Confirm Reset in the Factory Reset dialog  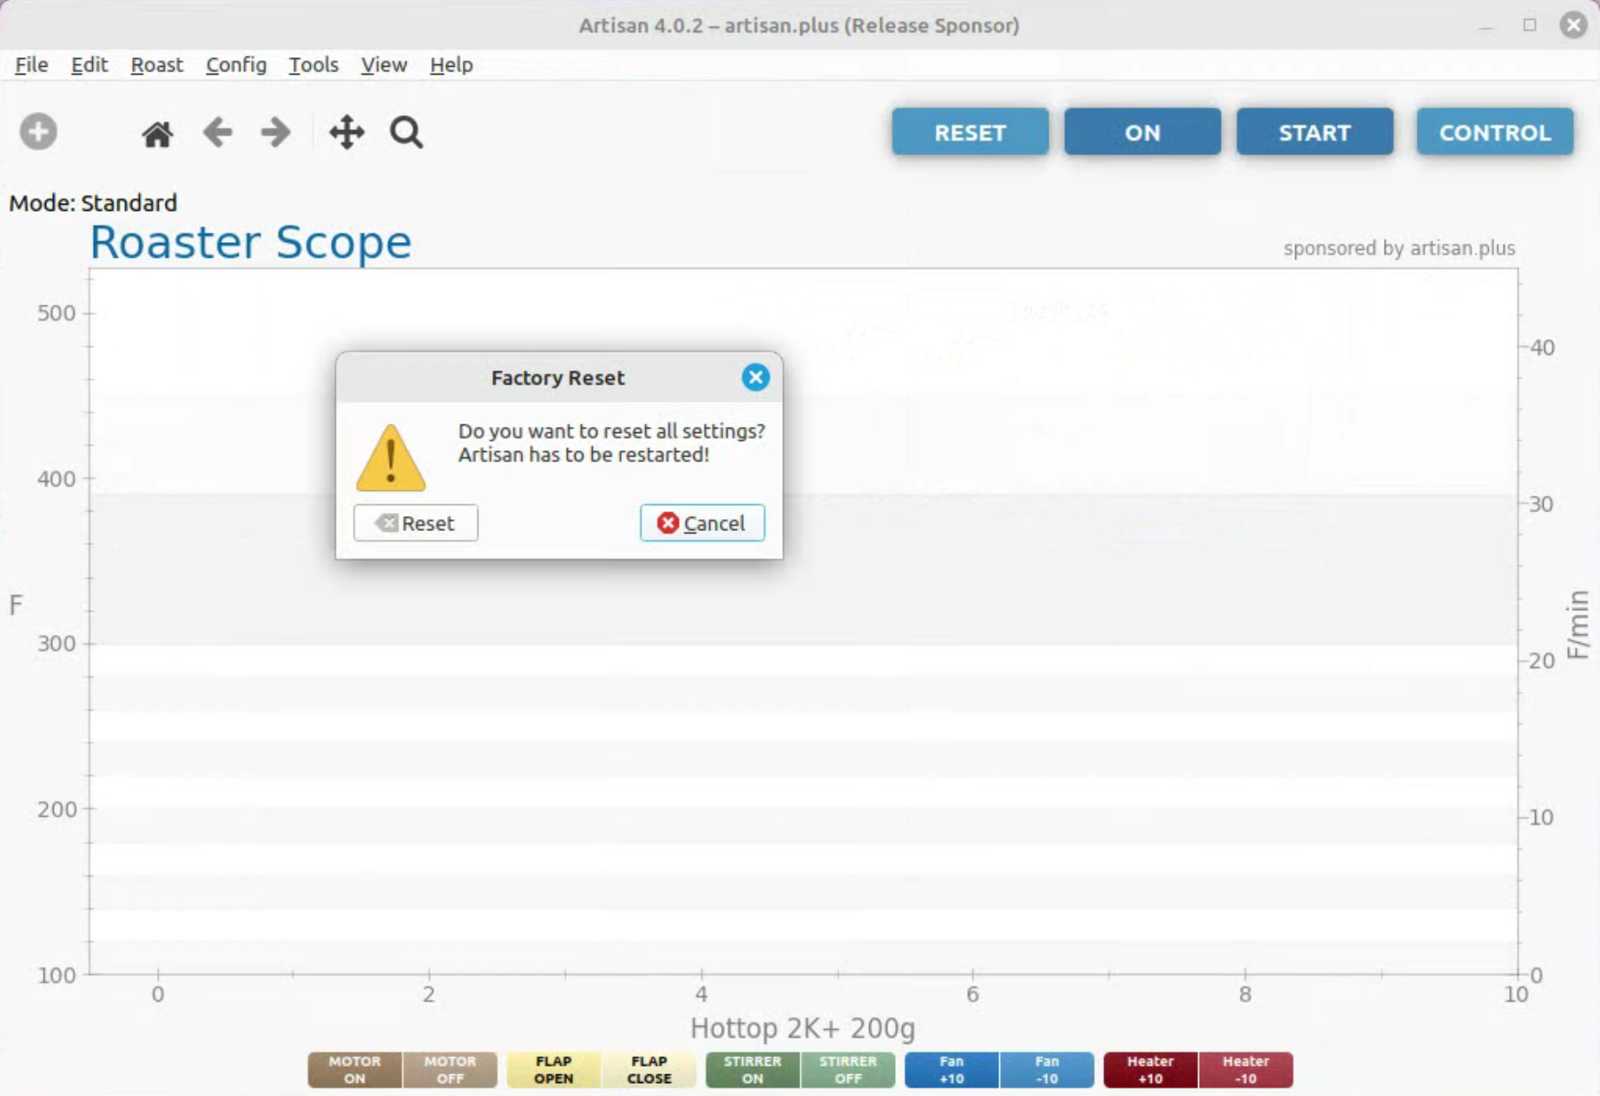point(415,523)
